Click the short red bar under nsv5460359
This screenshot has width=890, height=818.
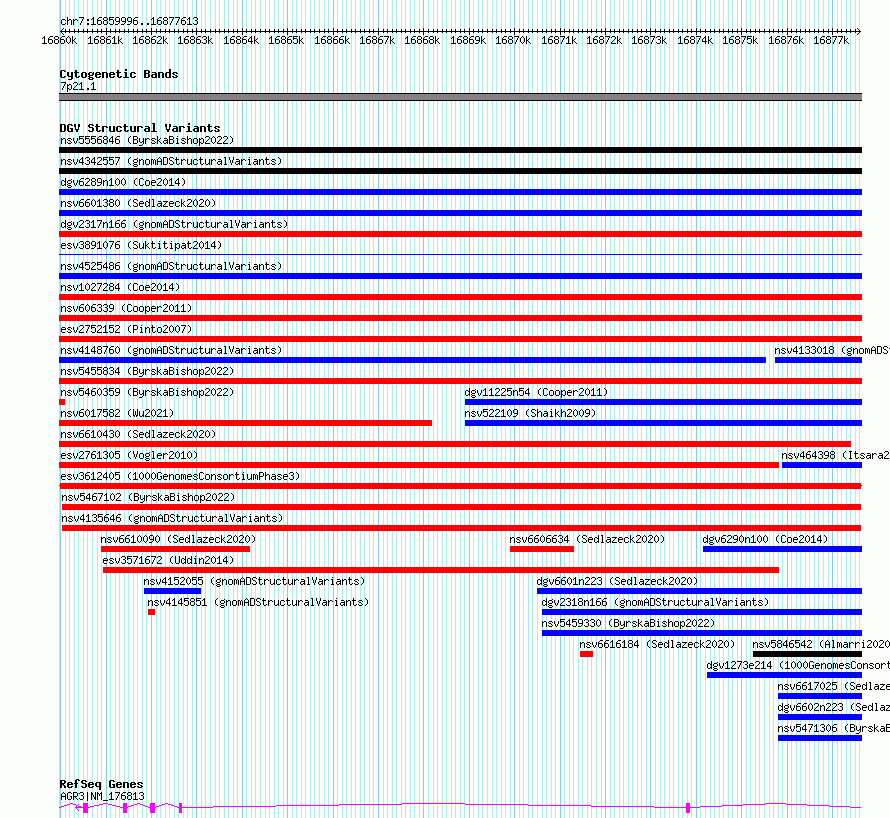click(62, 402)
